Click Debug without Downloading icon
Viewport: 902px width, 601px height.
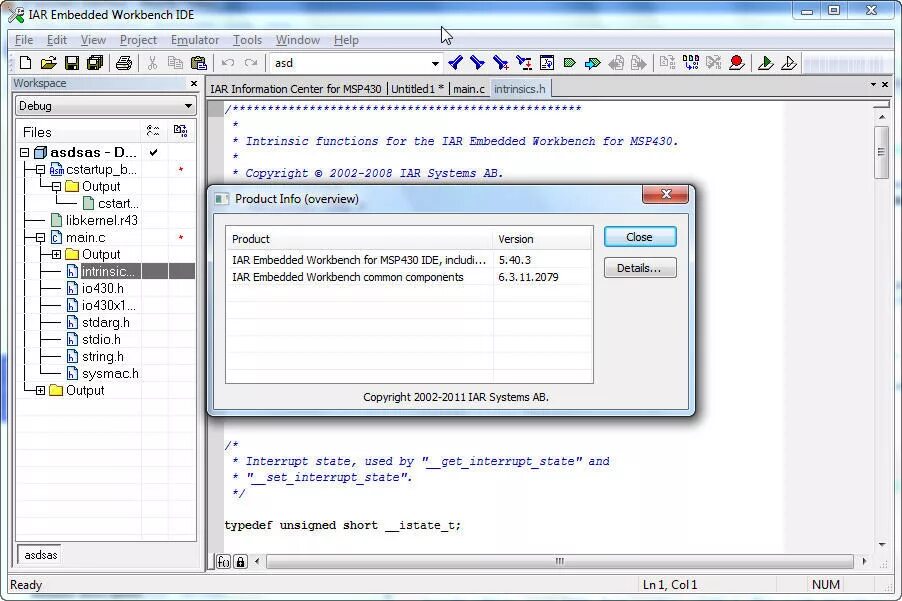pyautogui.click(x=789, y=63)
